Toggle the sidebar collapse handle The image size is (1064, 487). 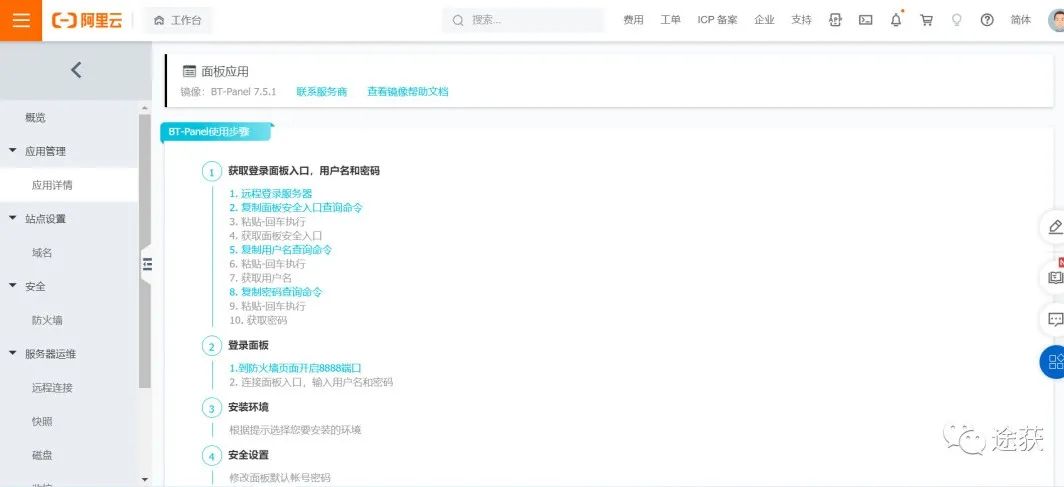pyautogui.click(x=147, y=264)
